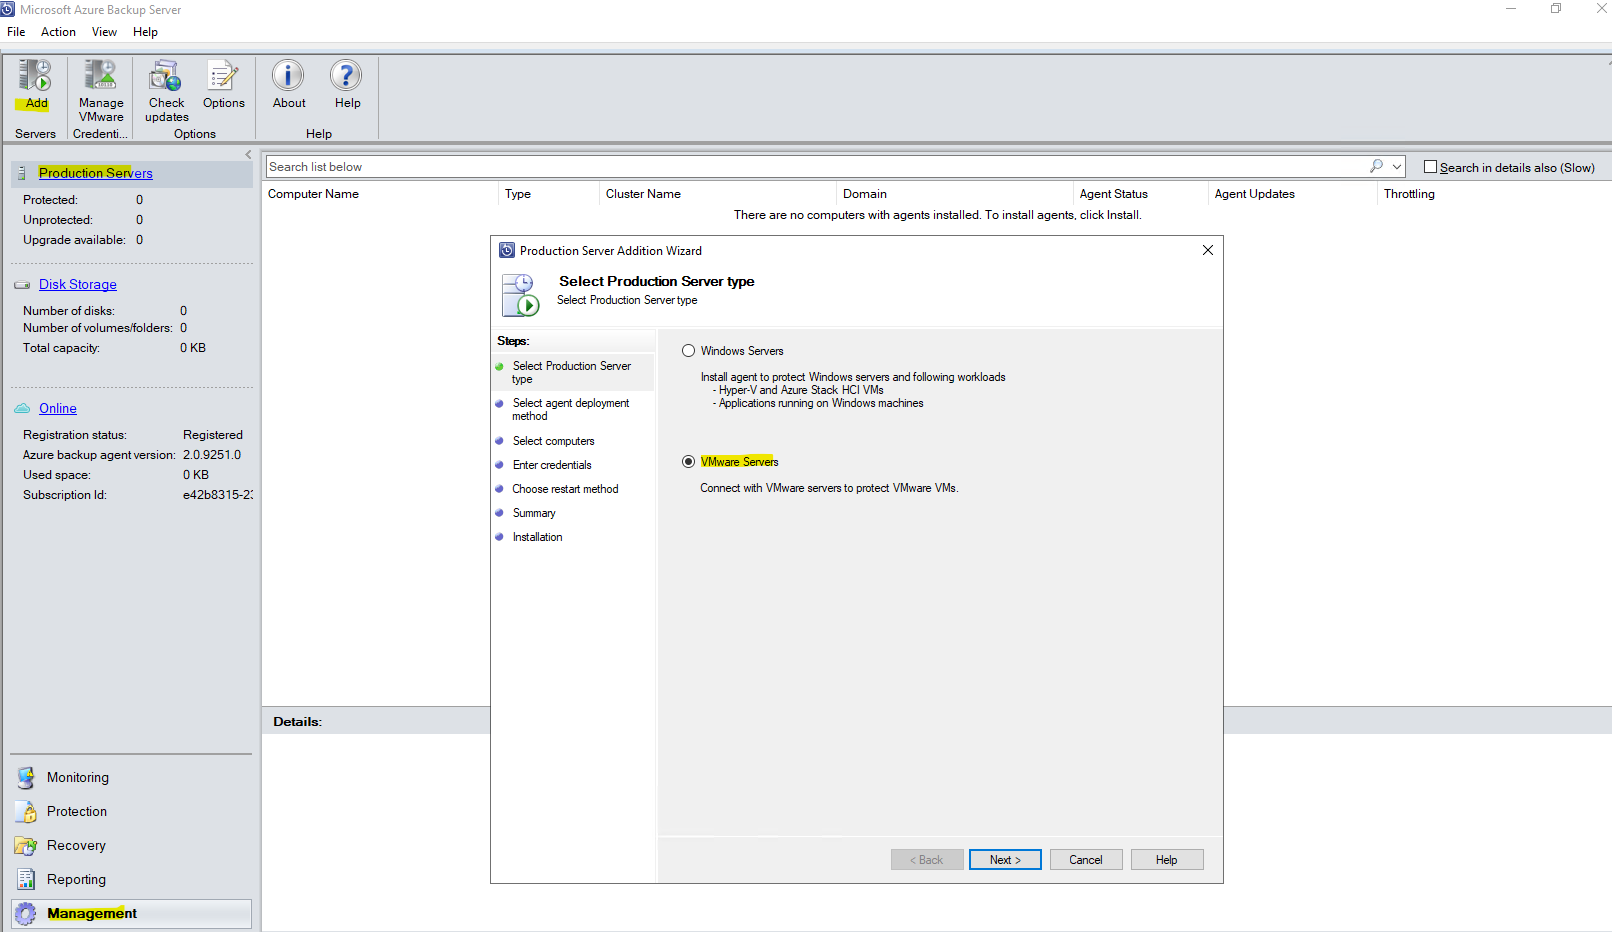
Task: Click the Monitoring workspace icon
Action: point(26,778)
